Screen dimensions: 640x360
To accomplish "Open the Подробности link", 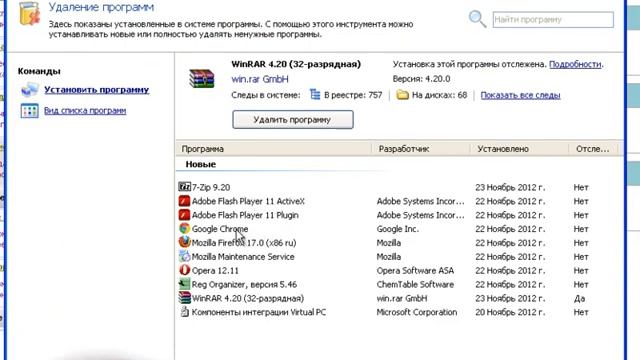I will (575, 64).
